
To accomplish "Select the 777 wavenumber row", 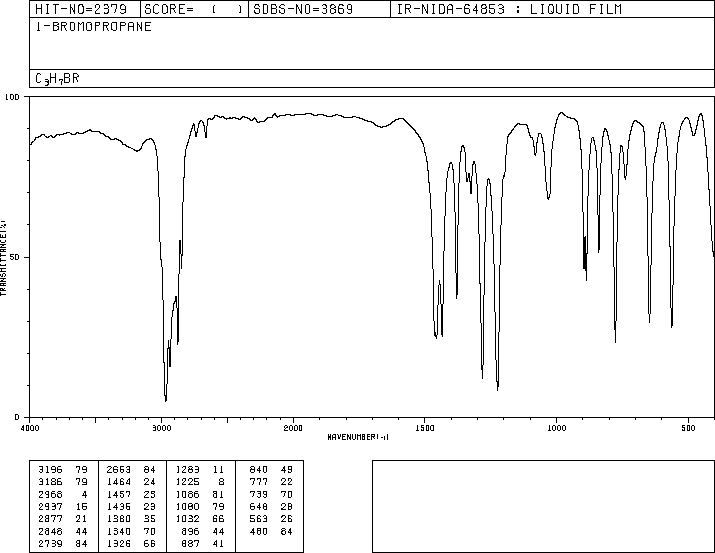I will pos(271,482).
